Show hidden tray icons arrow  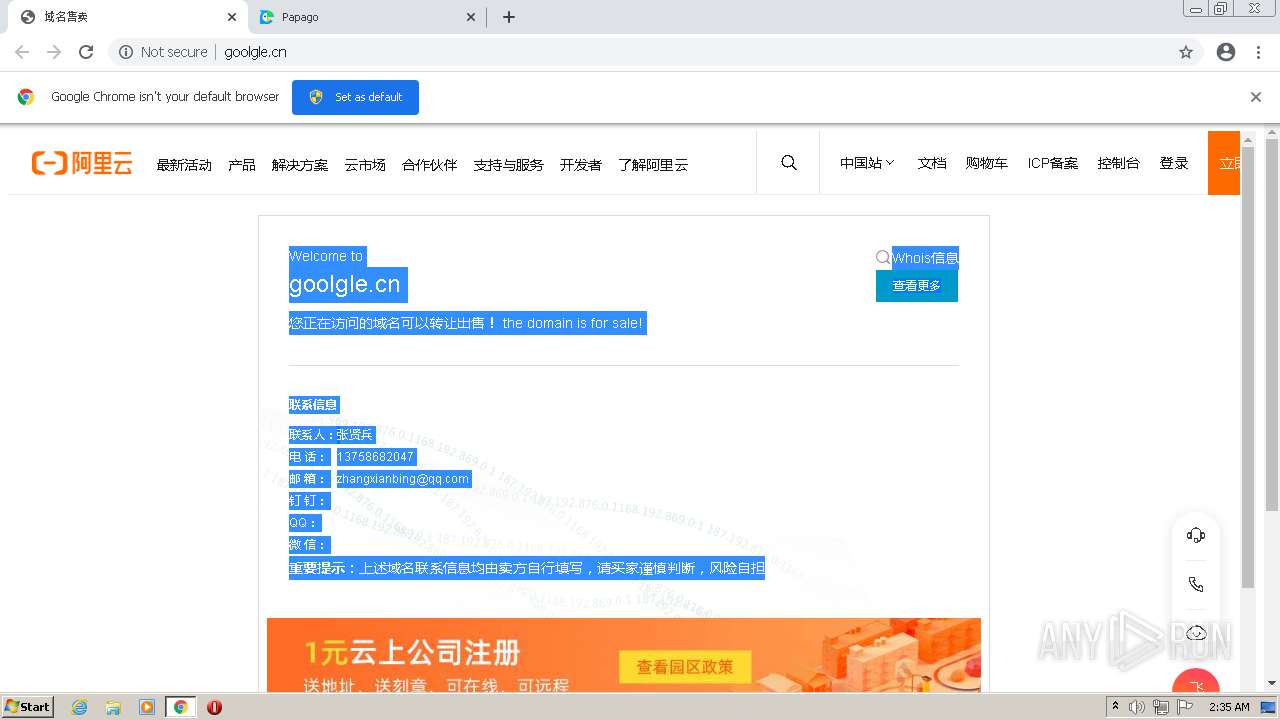1115,707
